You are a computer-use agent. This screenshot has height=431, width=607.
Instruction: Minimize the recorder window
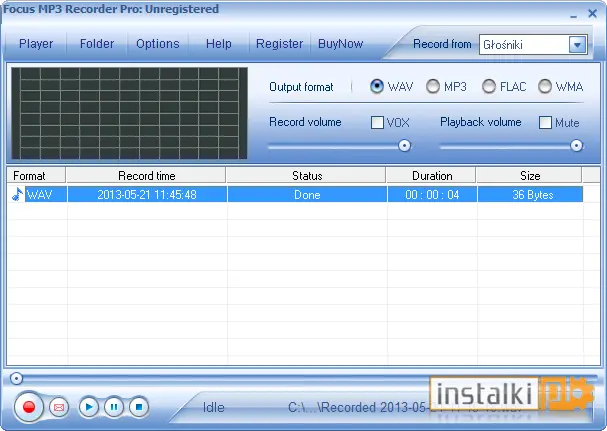pos(574,15)
